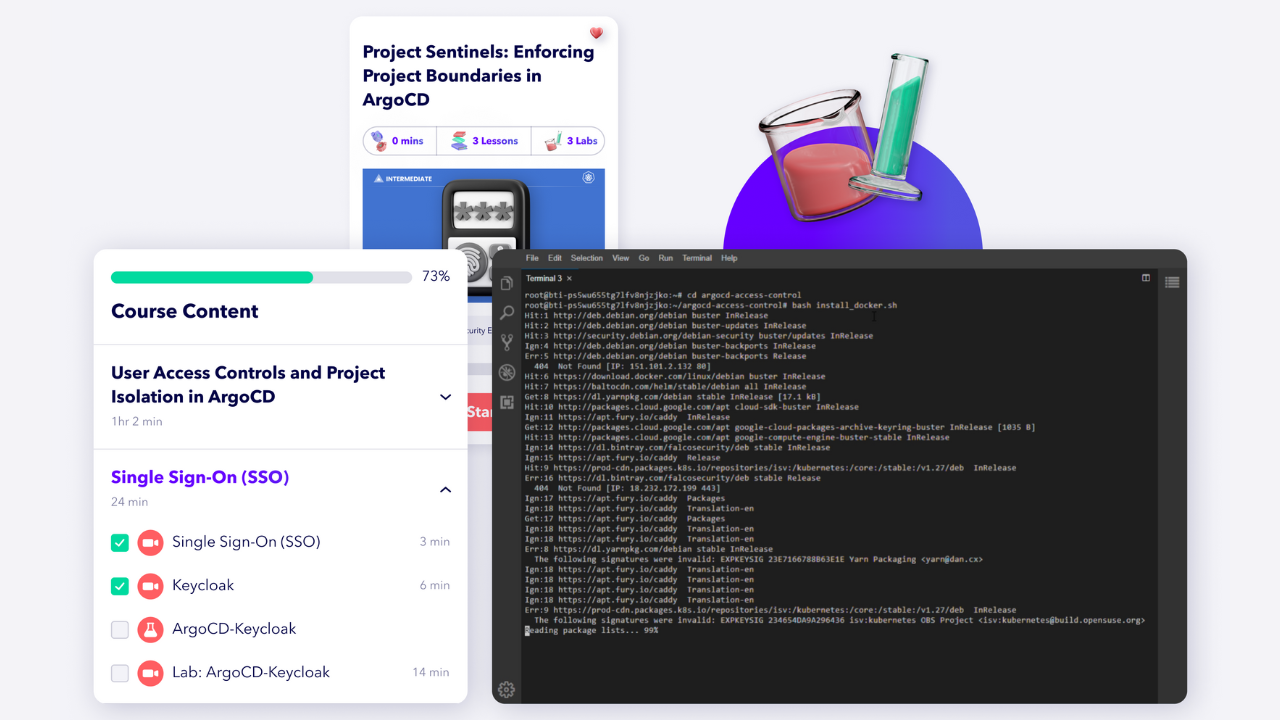Screen dimensions: 1280x720
Task: Click the beaker icon beside 3 Labs
Action: point(553,141)
